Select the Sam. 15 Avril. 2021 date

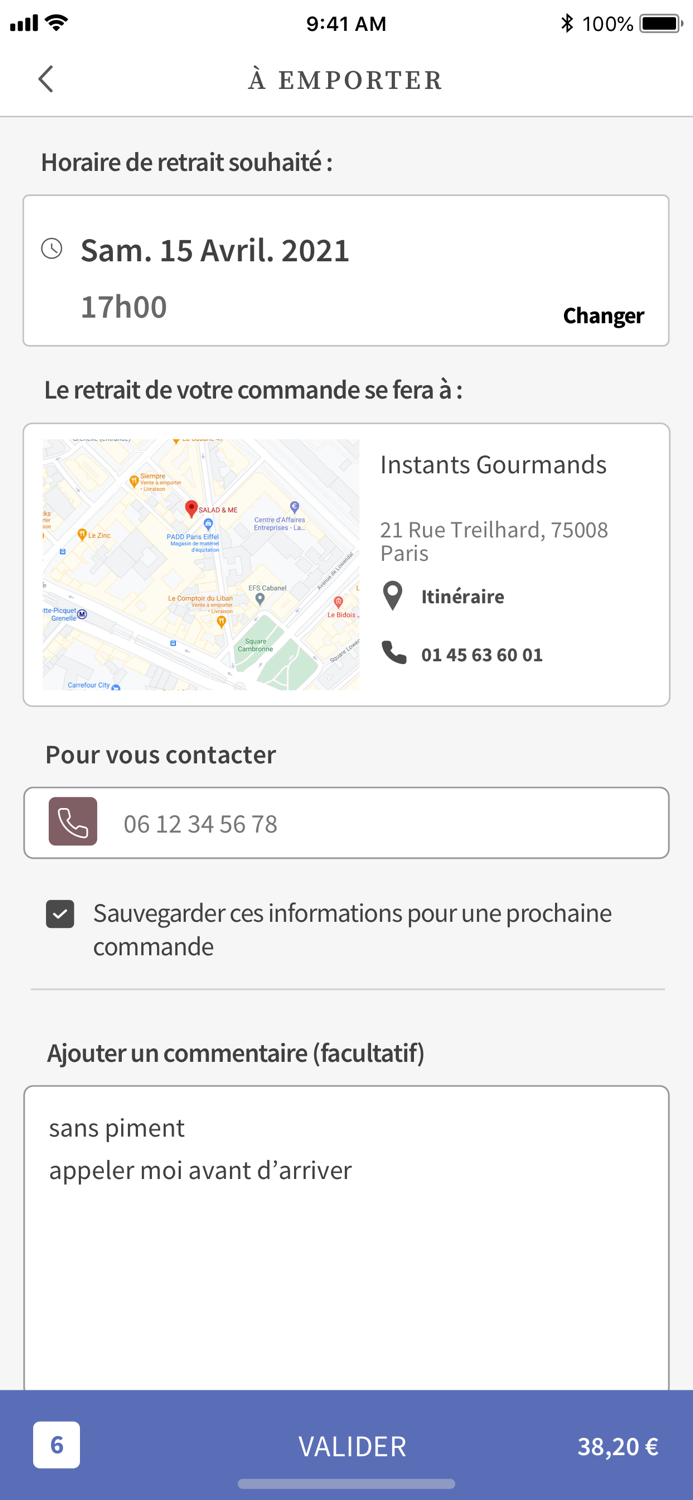click(x=215, y=250)
